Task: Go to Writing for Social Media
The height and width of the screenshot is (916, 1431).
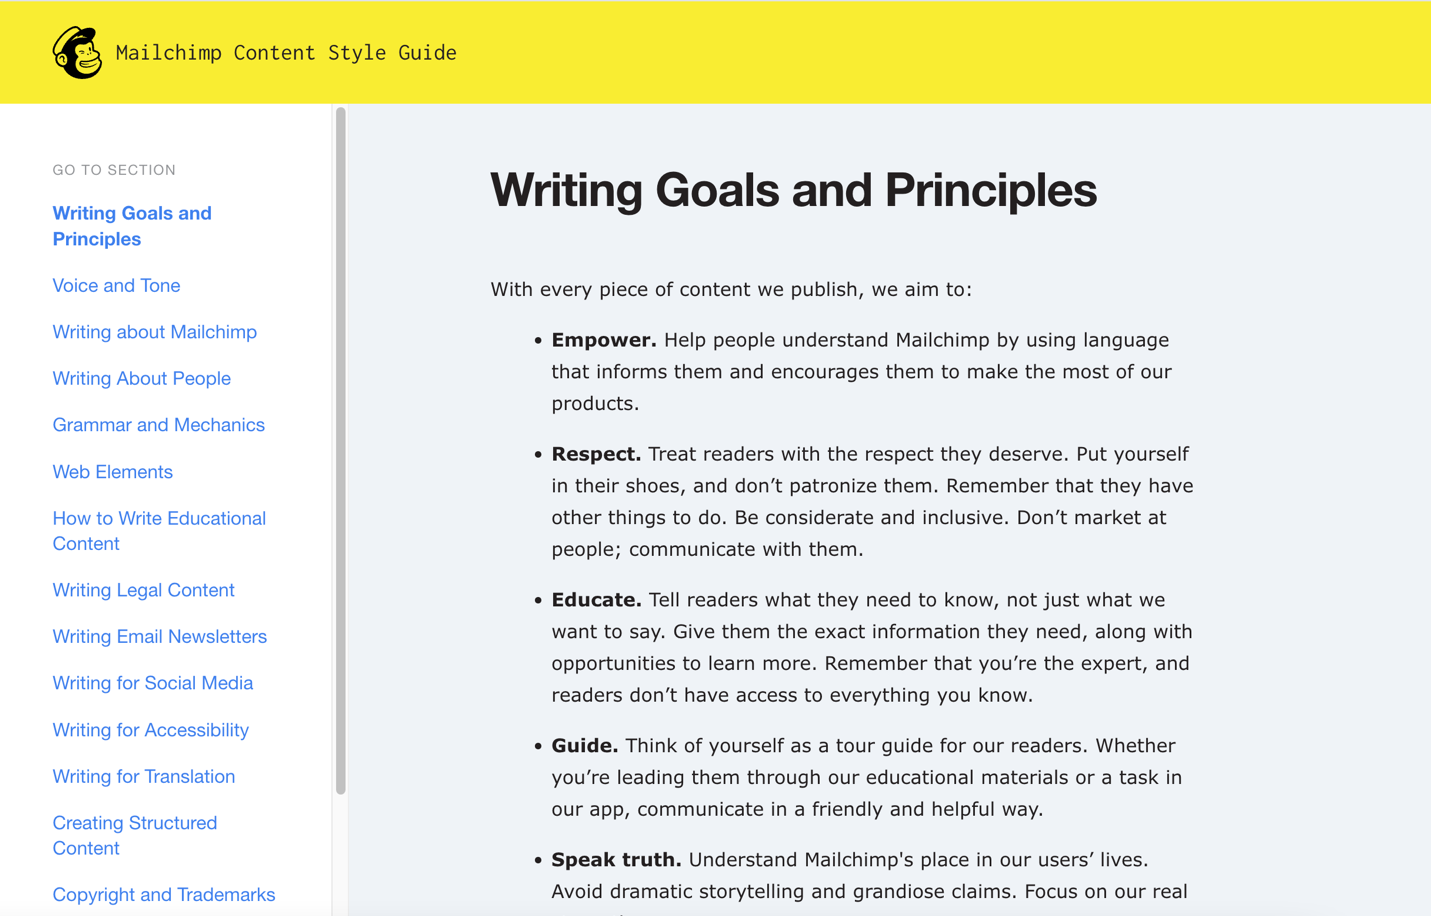Action: click(152, 682)
